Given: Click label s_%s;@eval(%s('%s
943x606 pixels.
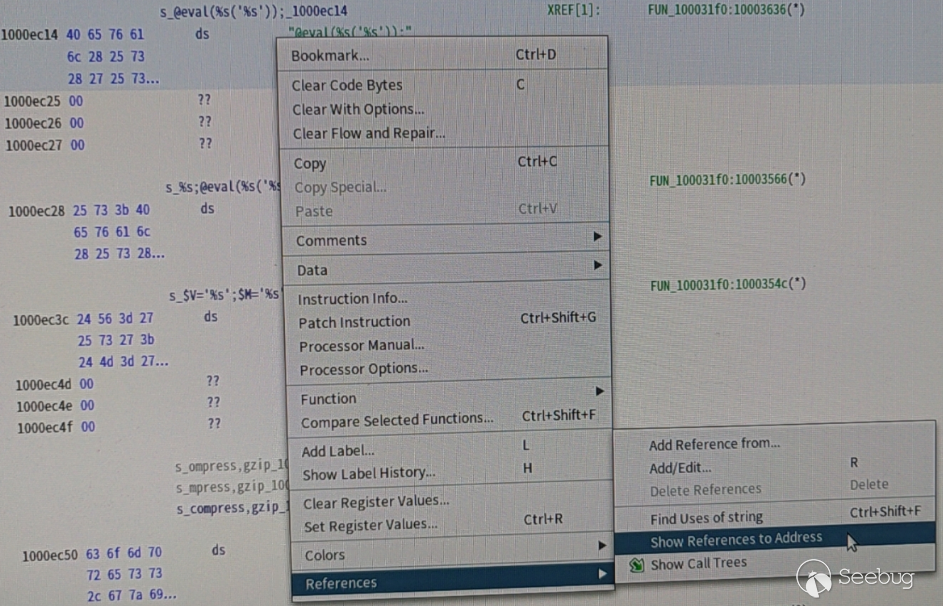Looking at the screenshot, I should coord(223,187).
